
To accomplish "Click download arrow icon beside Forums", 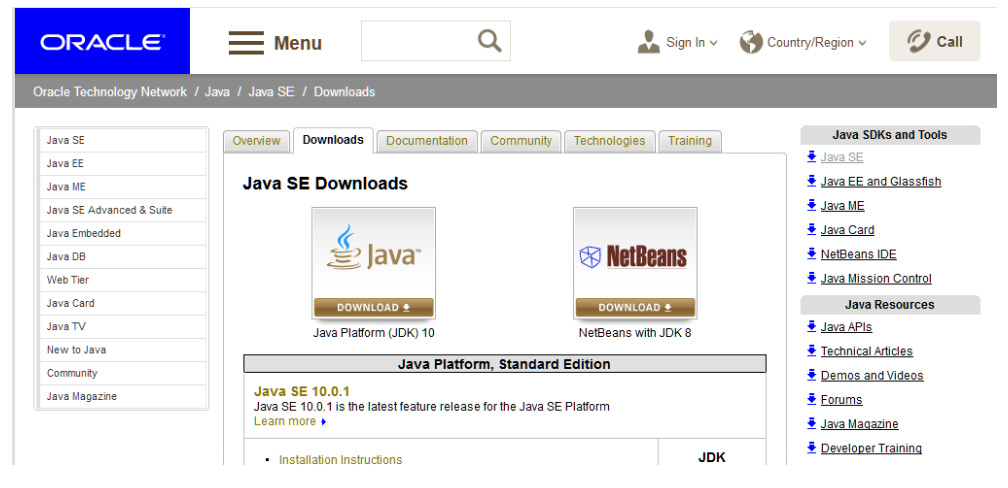I will tap(811, 399).
